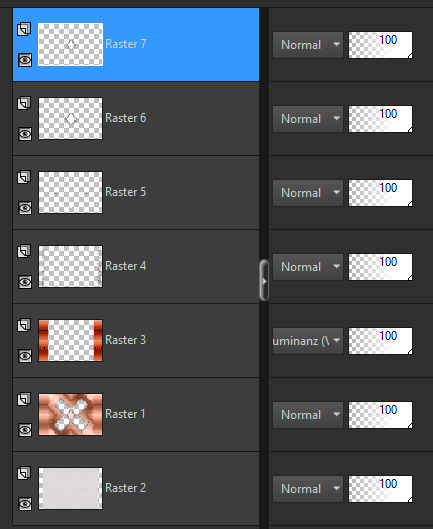Click the Raster 2 layer type icon
This screenshot has width=433, height=529.
[x=24, y=473]
